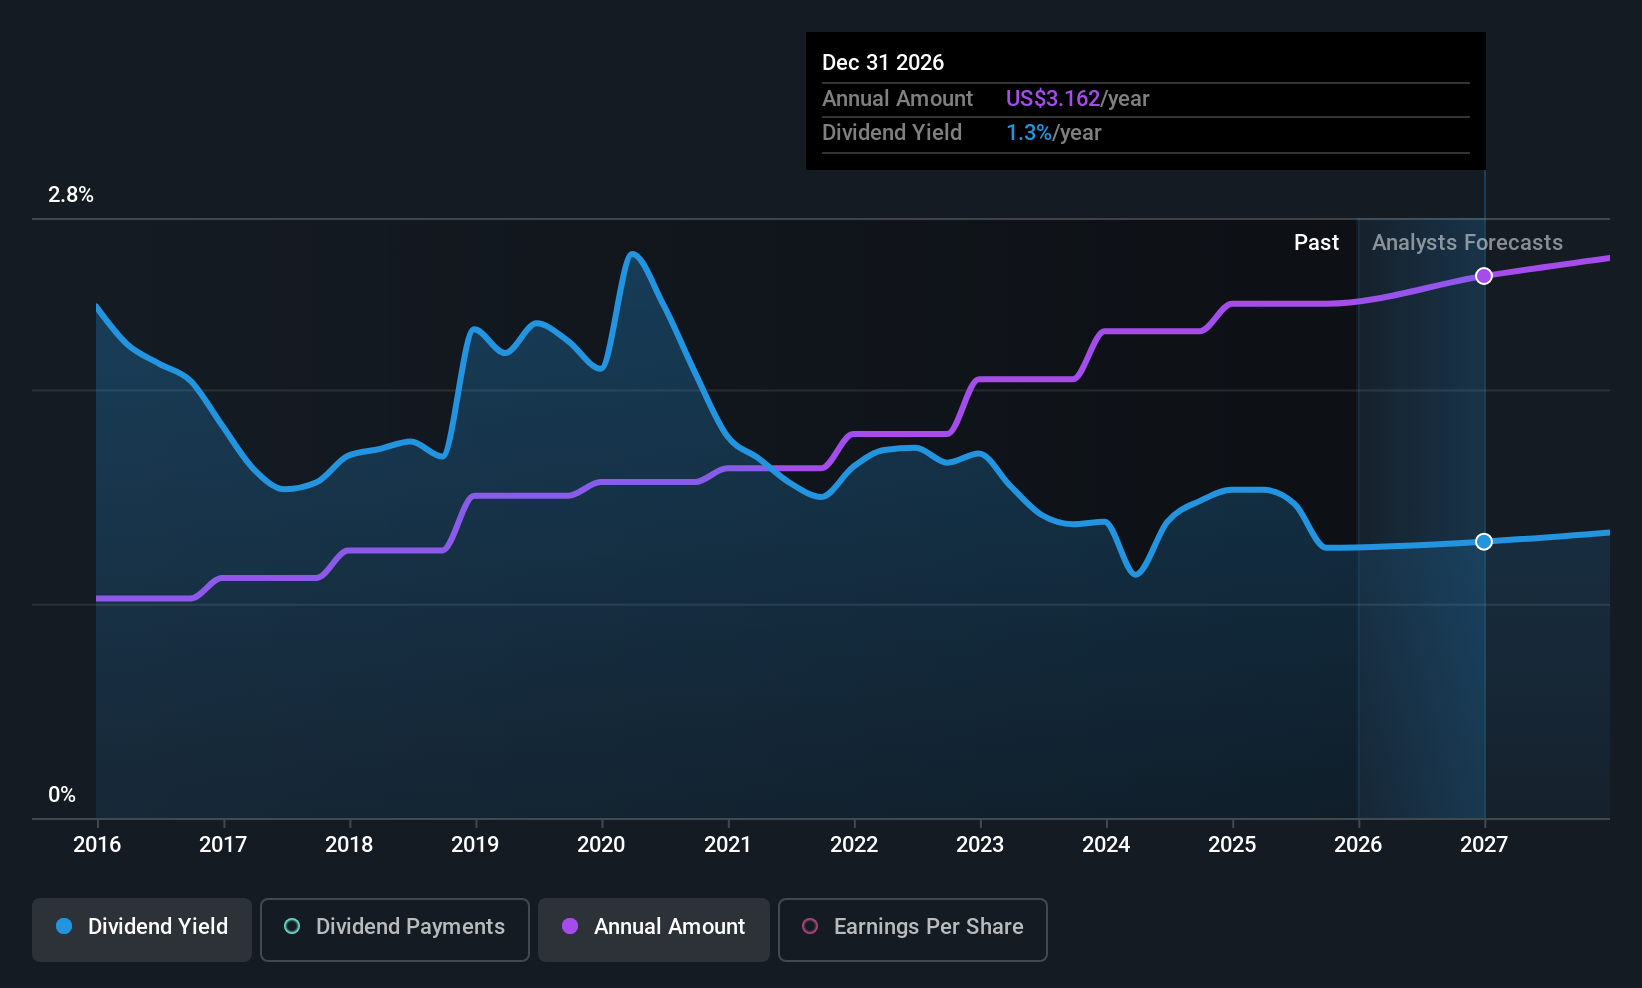1642x988 pixels.
Task: Click the 2.8% y-axis label
Action: pyautogui.click(x=71, y=195)
